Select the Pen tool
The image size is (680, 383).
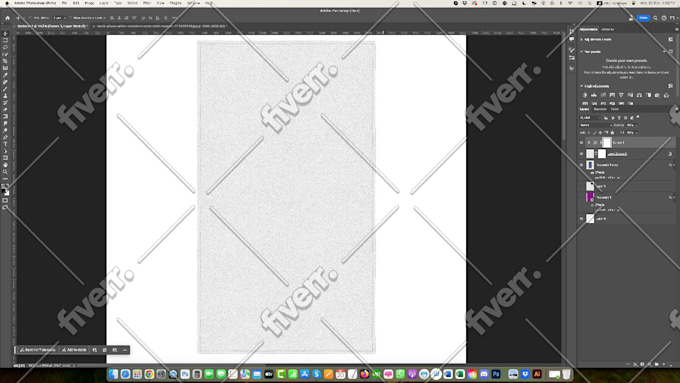(5, 137)
